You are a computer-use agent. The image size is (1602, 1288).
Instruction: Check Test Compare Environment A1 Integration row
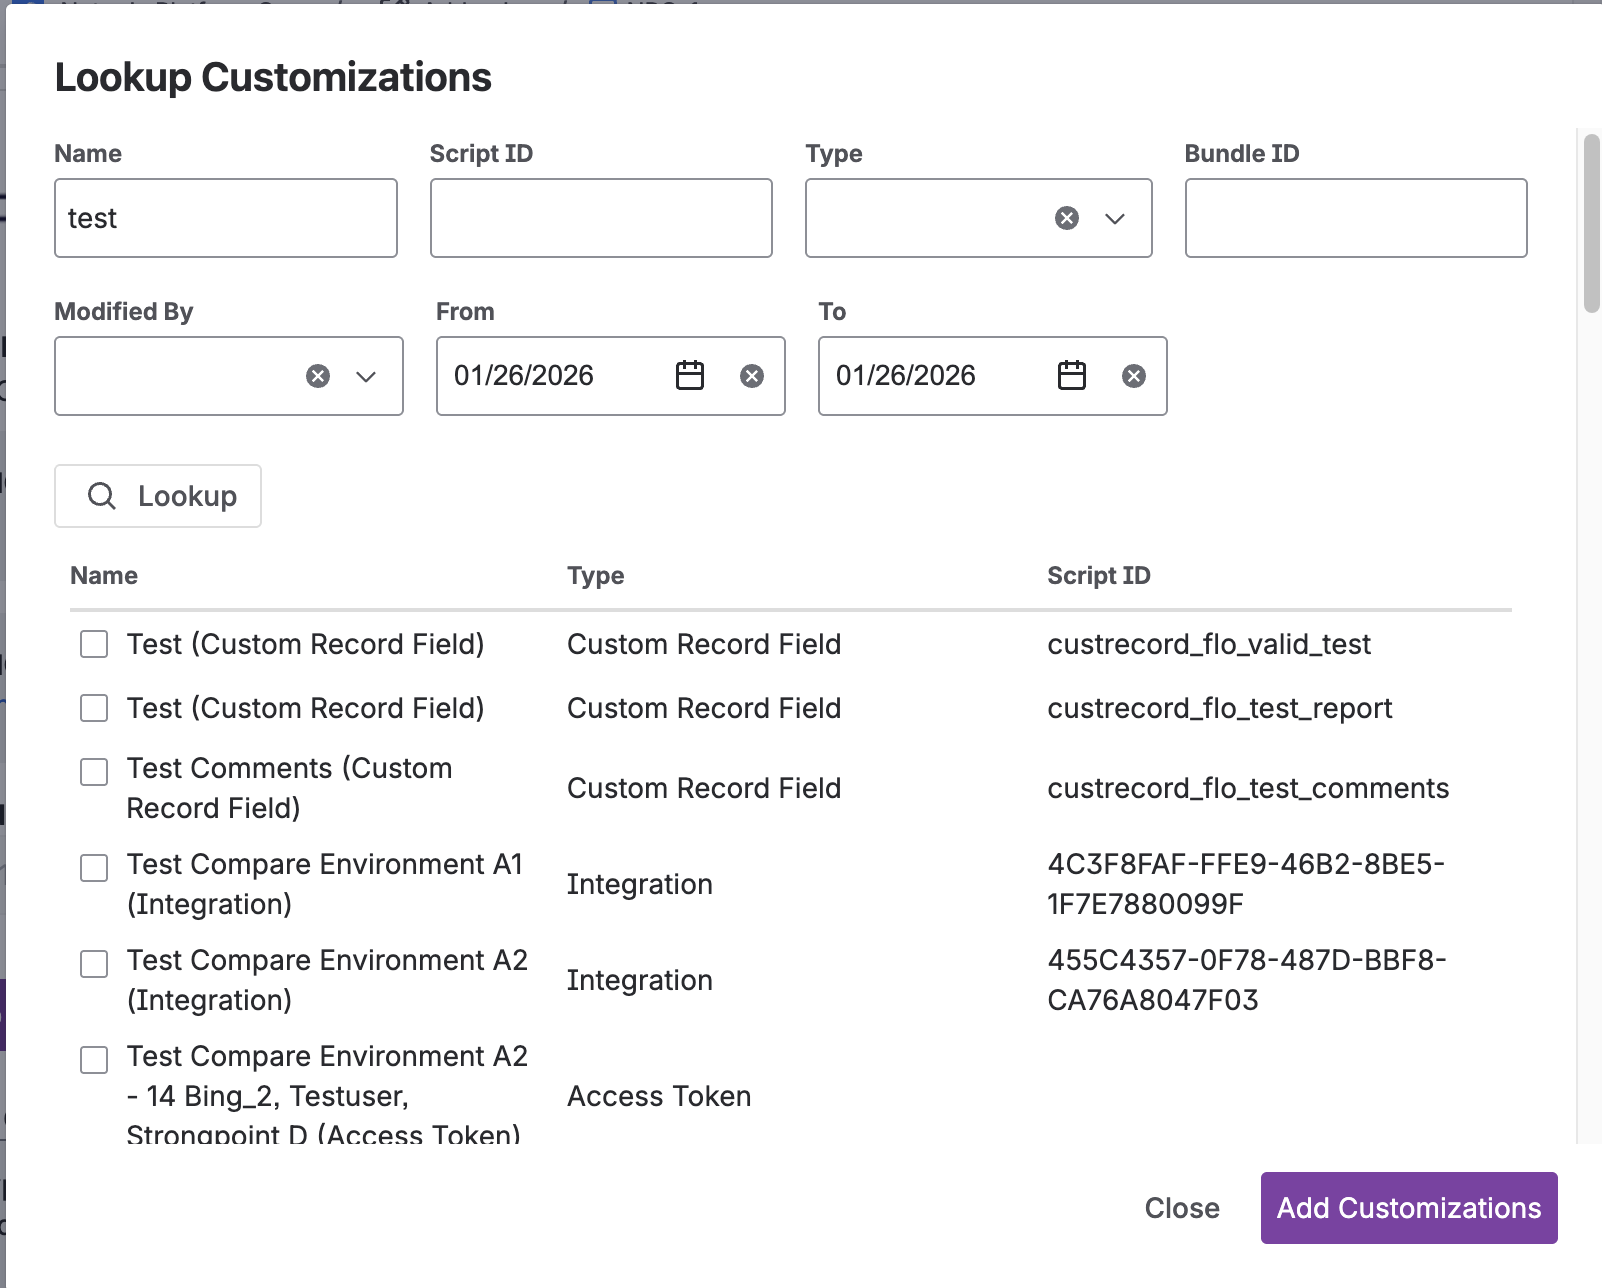[x=93, y=867]
